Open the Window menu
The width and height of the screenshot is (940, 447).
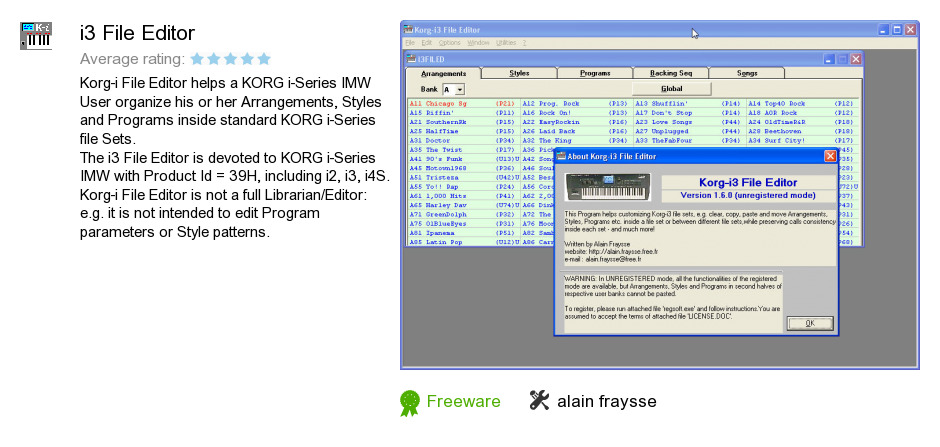tap(478, 43)
